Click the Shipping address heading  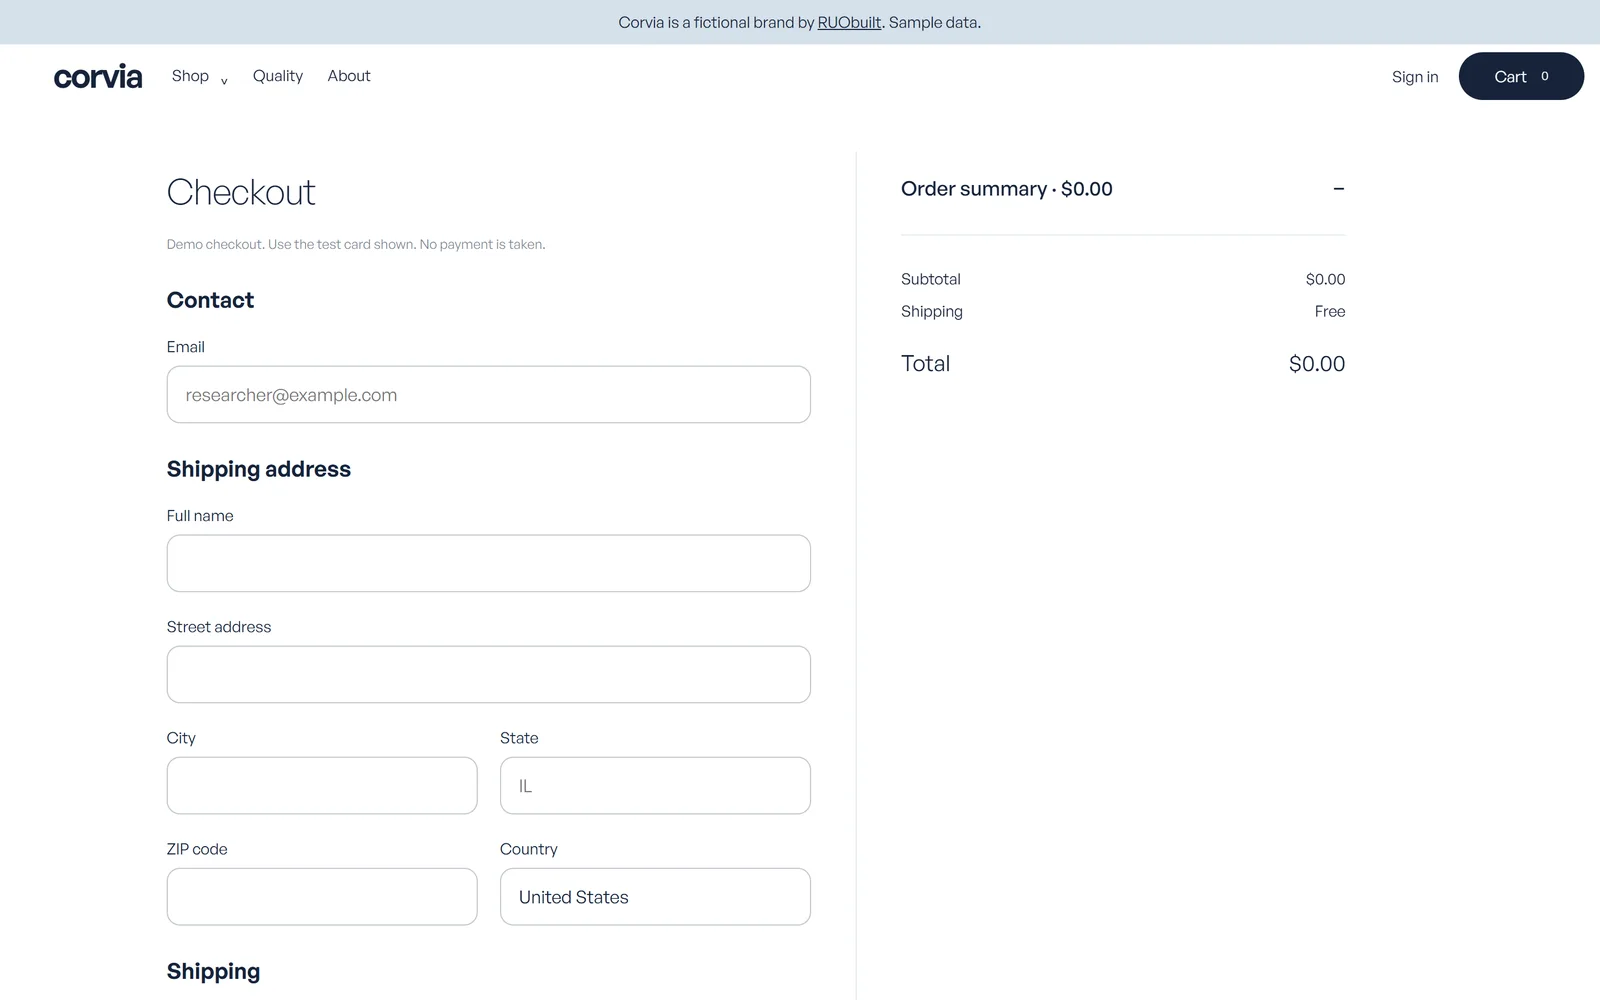[259, 469]
